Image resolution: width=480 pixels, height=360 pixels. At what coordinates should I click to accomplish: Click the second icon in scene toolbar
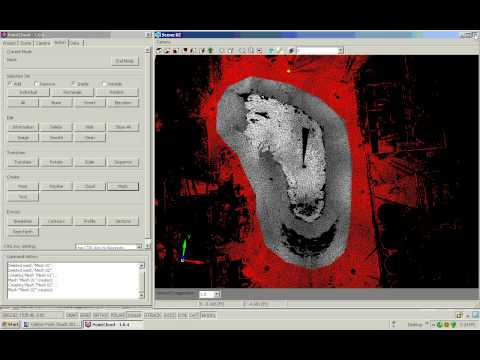tap(167, 51)
